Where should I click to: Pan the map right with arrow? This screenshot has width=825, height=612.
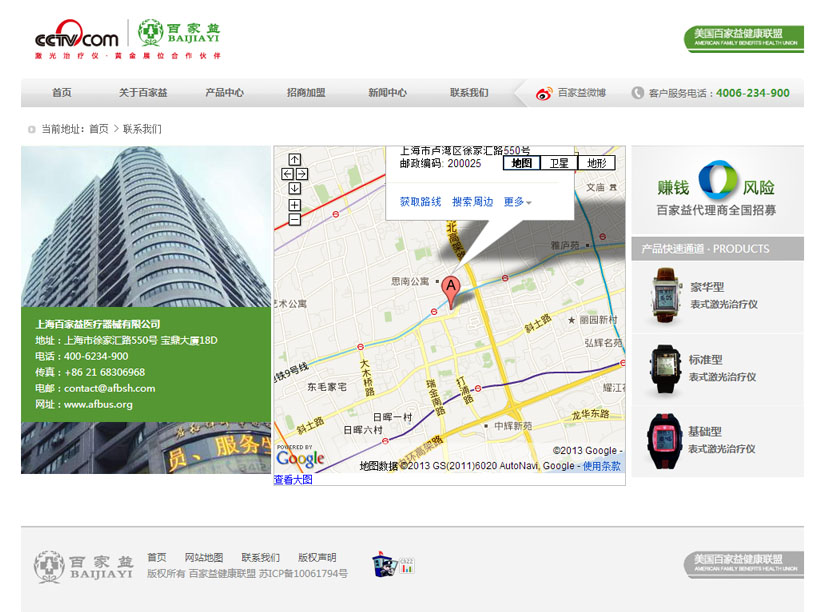click(302, 174)
